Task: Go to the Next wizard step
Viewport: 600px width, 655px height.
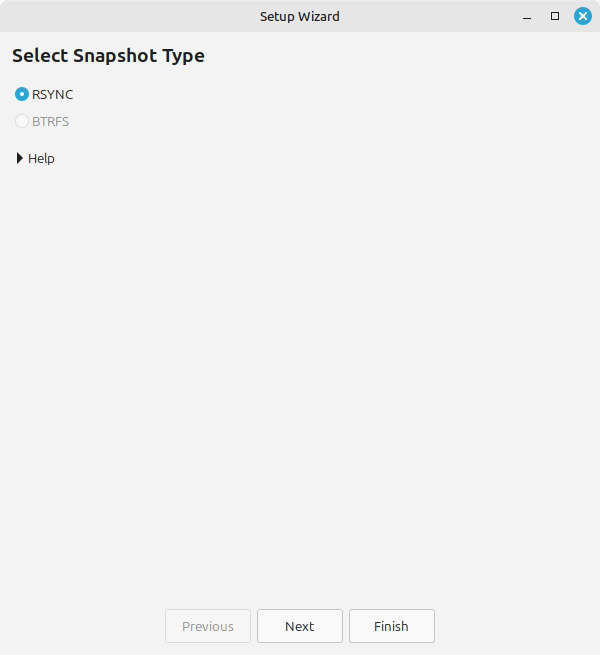Action: [300, 626]
